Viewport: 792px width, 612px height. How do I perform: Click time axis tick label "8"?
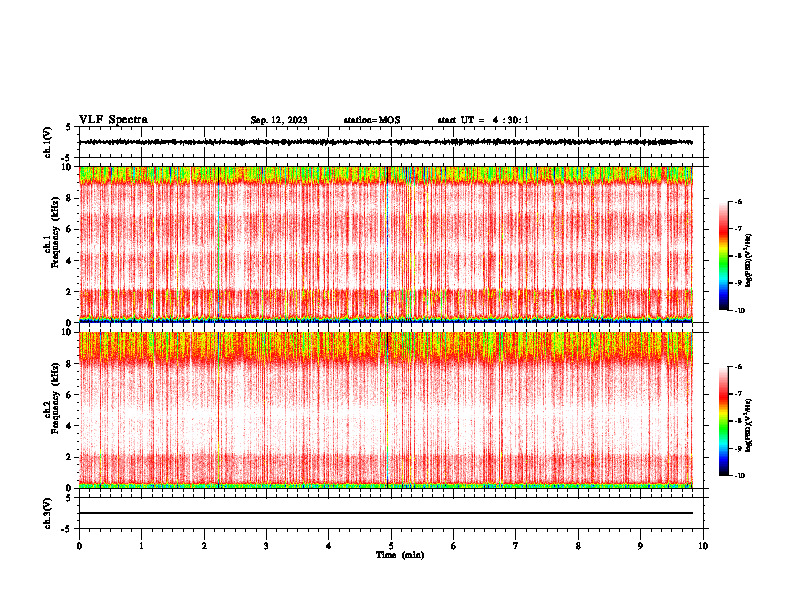point(578,546)
